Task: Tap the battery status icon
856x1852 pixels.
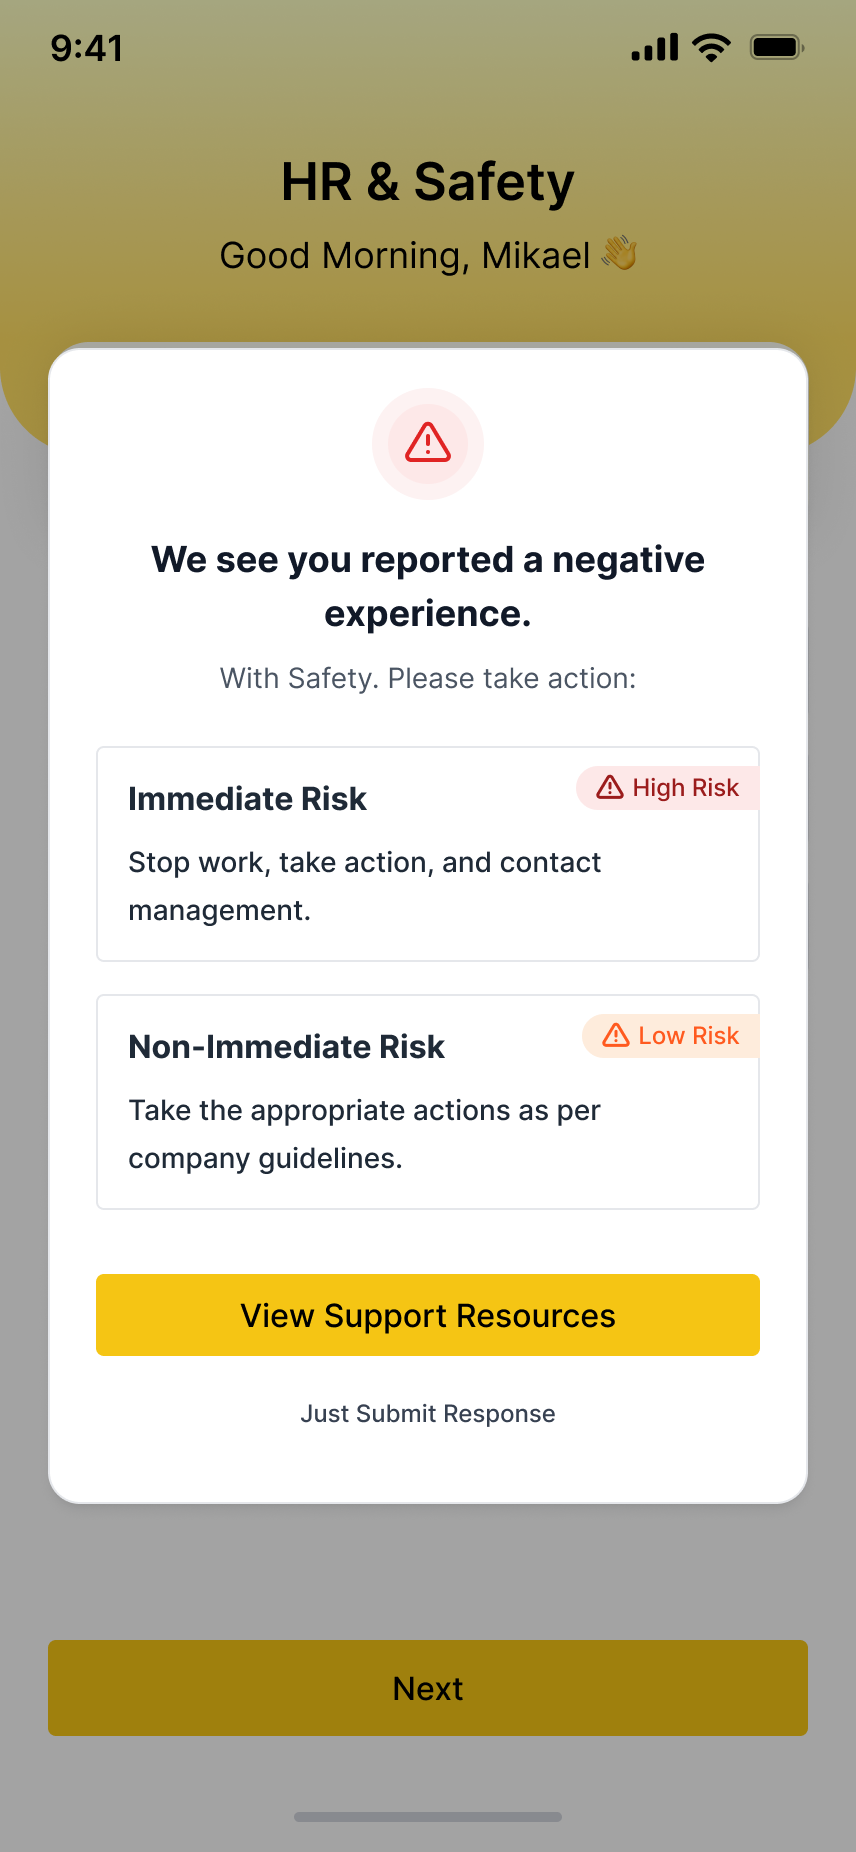Action: click(776, 47)
